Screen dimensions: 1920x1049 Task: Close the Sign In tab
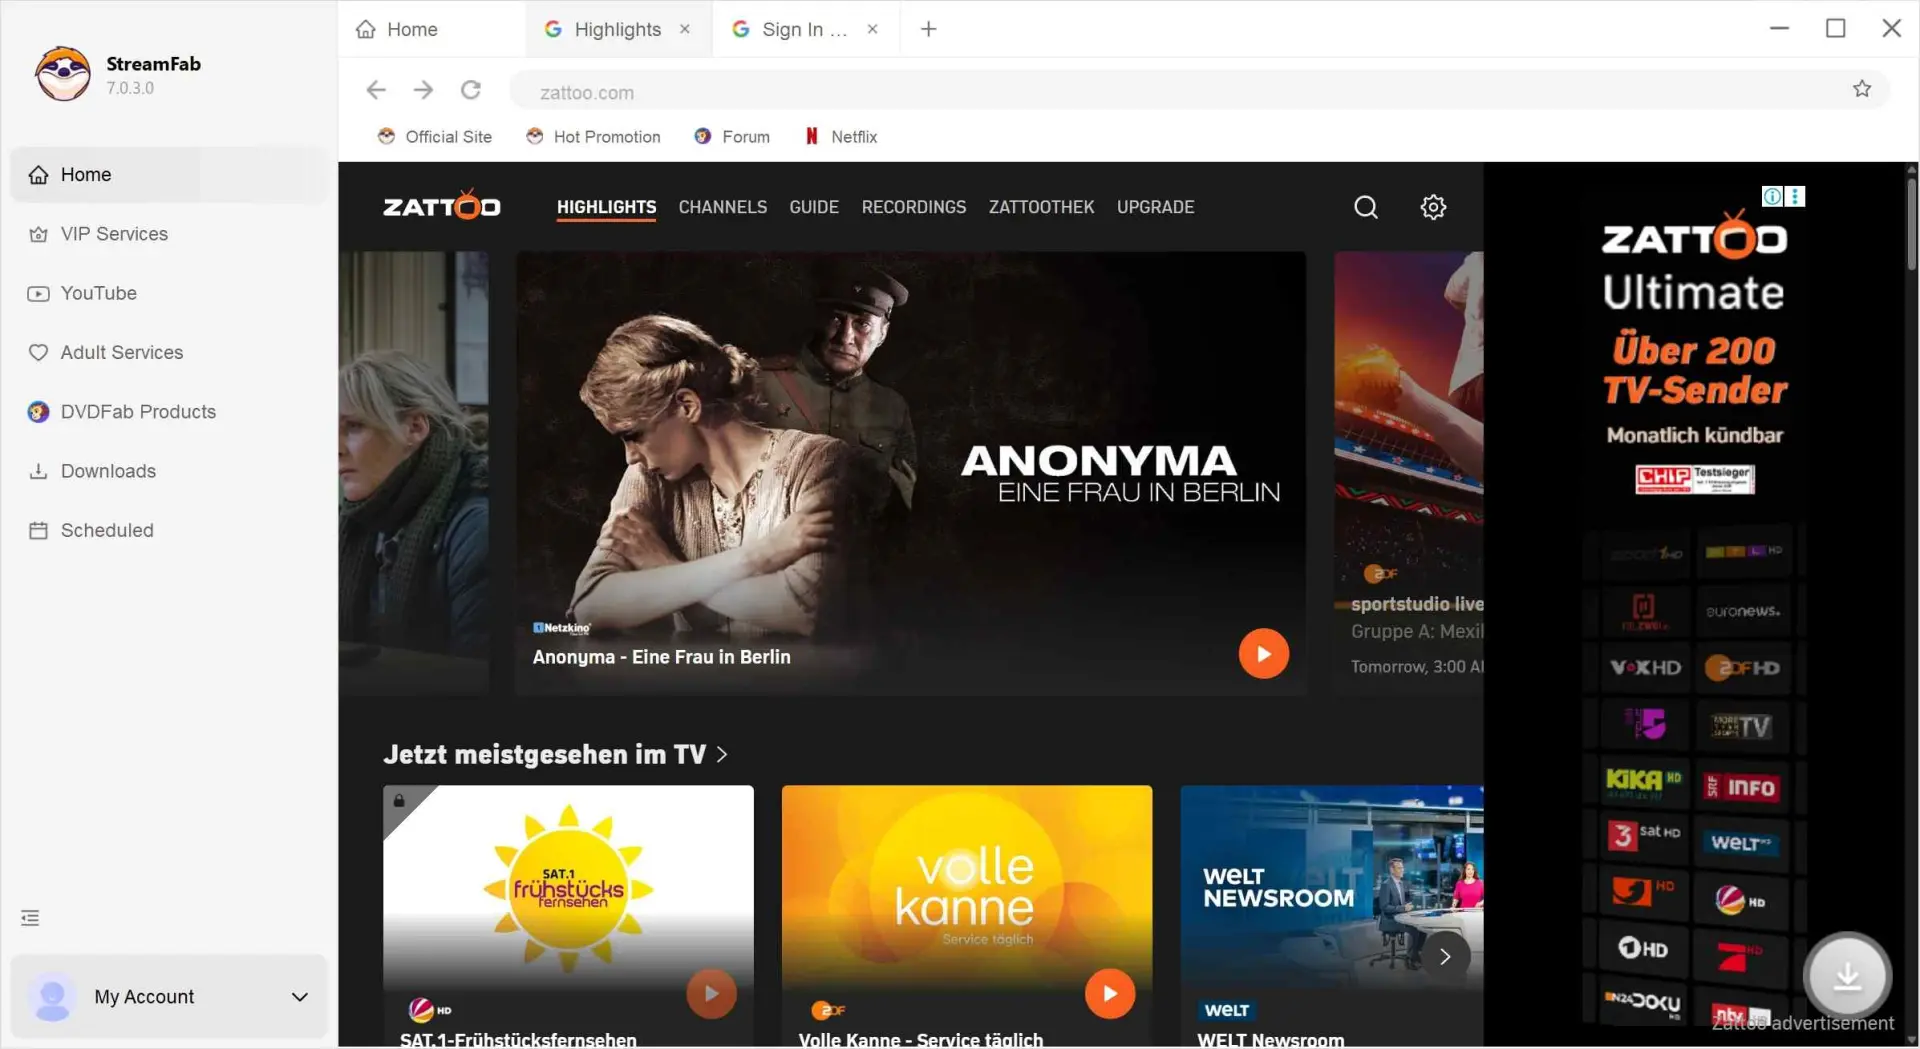coord(872,29)
